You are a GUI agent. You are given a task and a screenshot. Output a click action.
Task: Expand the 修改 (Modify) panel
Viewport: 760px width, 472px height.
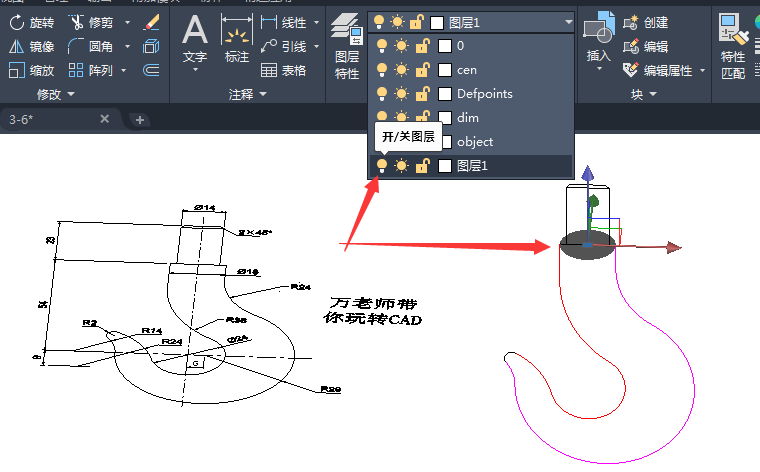click(x=56, y=94)
